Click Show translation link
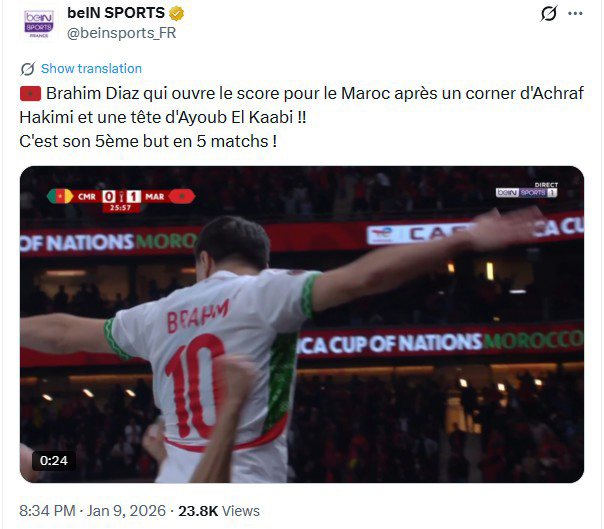Image resolution: width=604 pixels, height=529 pixels. point(91,69)
